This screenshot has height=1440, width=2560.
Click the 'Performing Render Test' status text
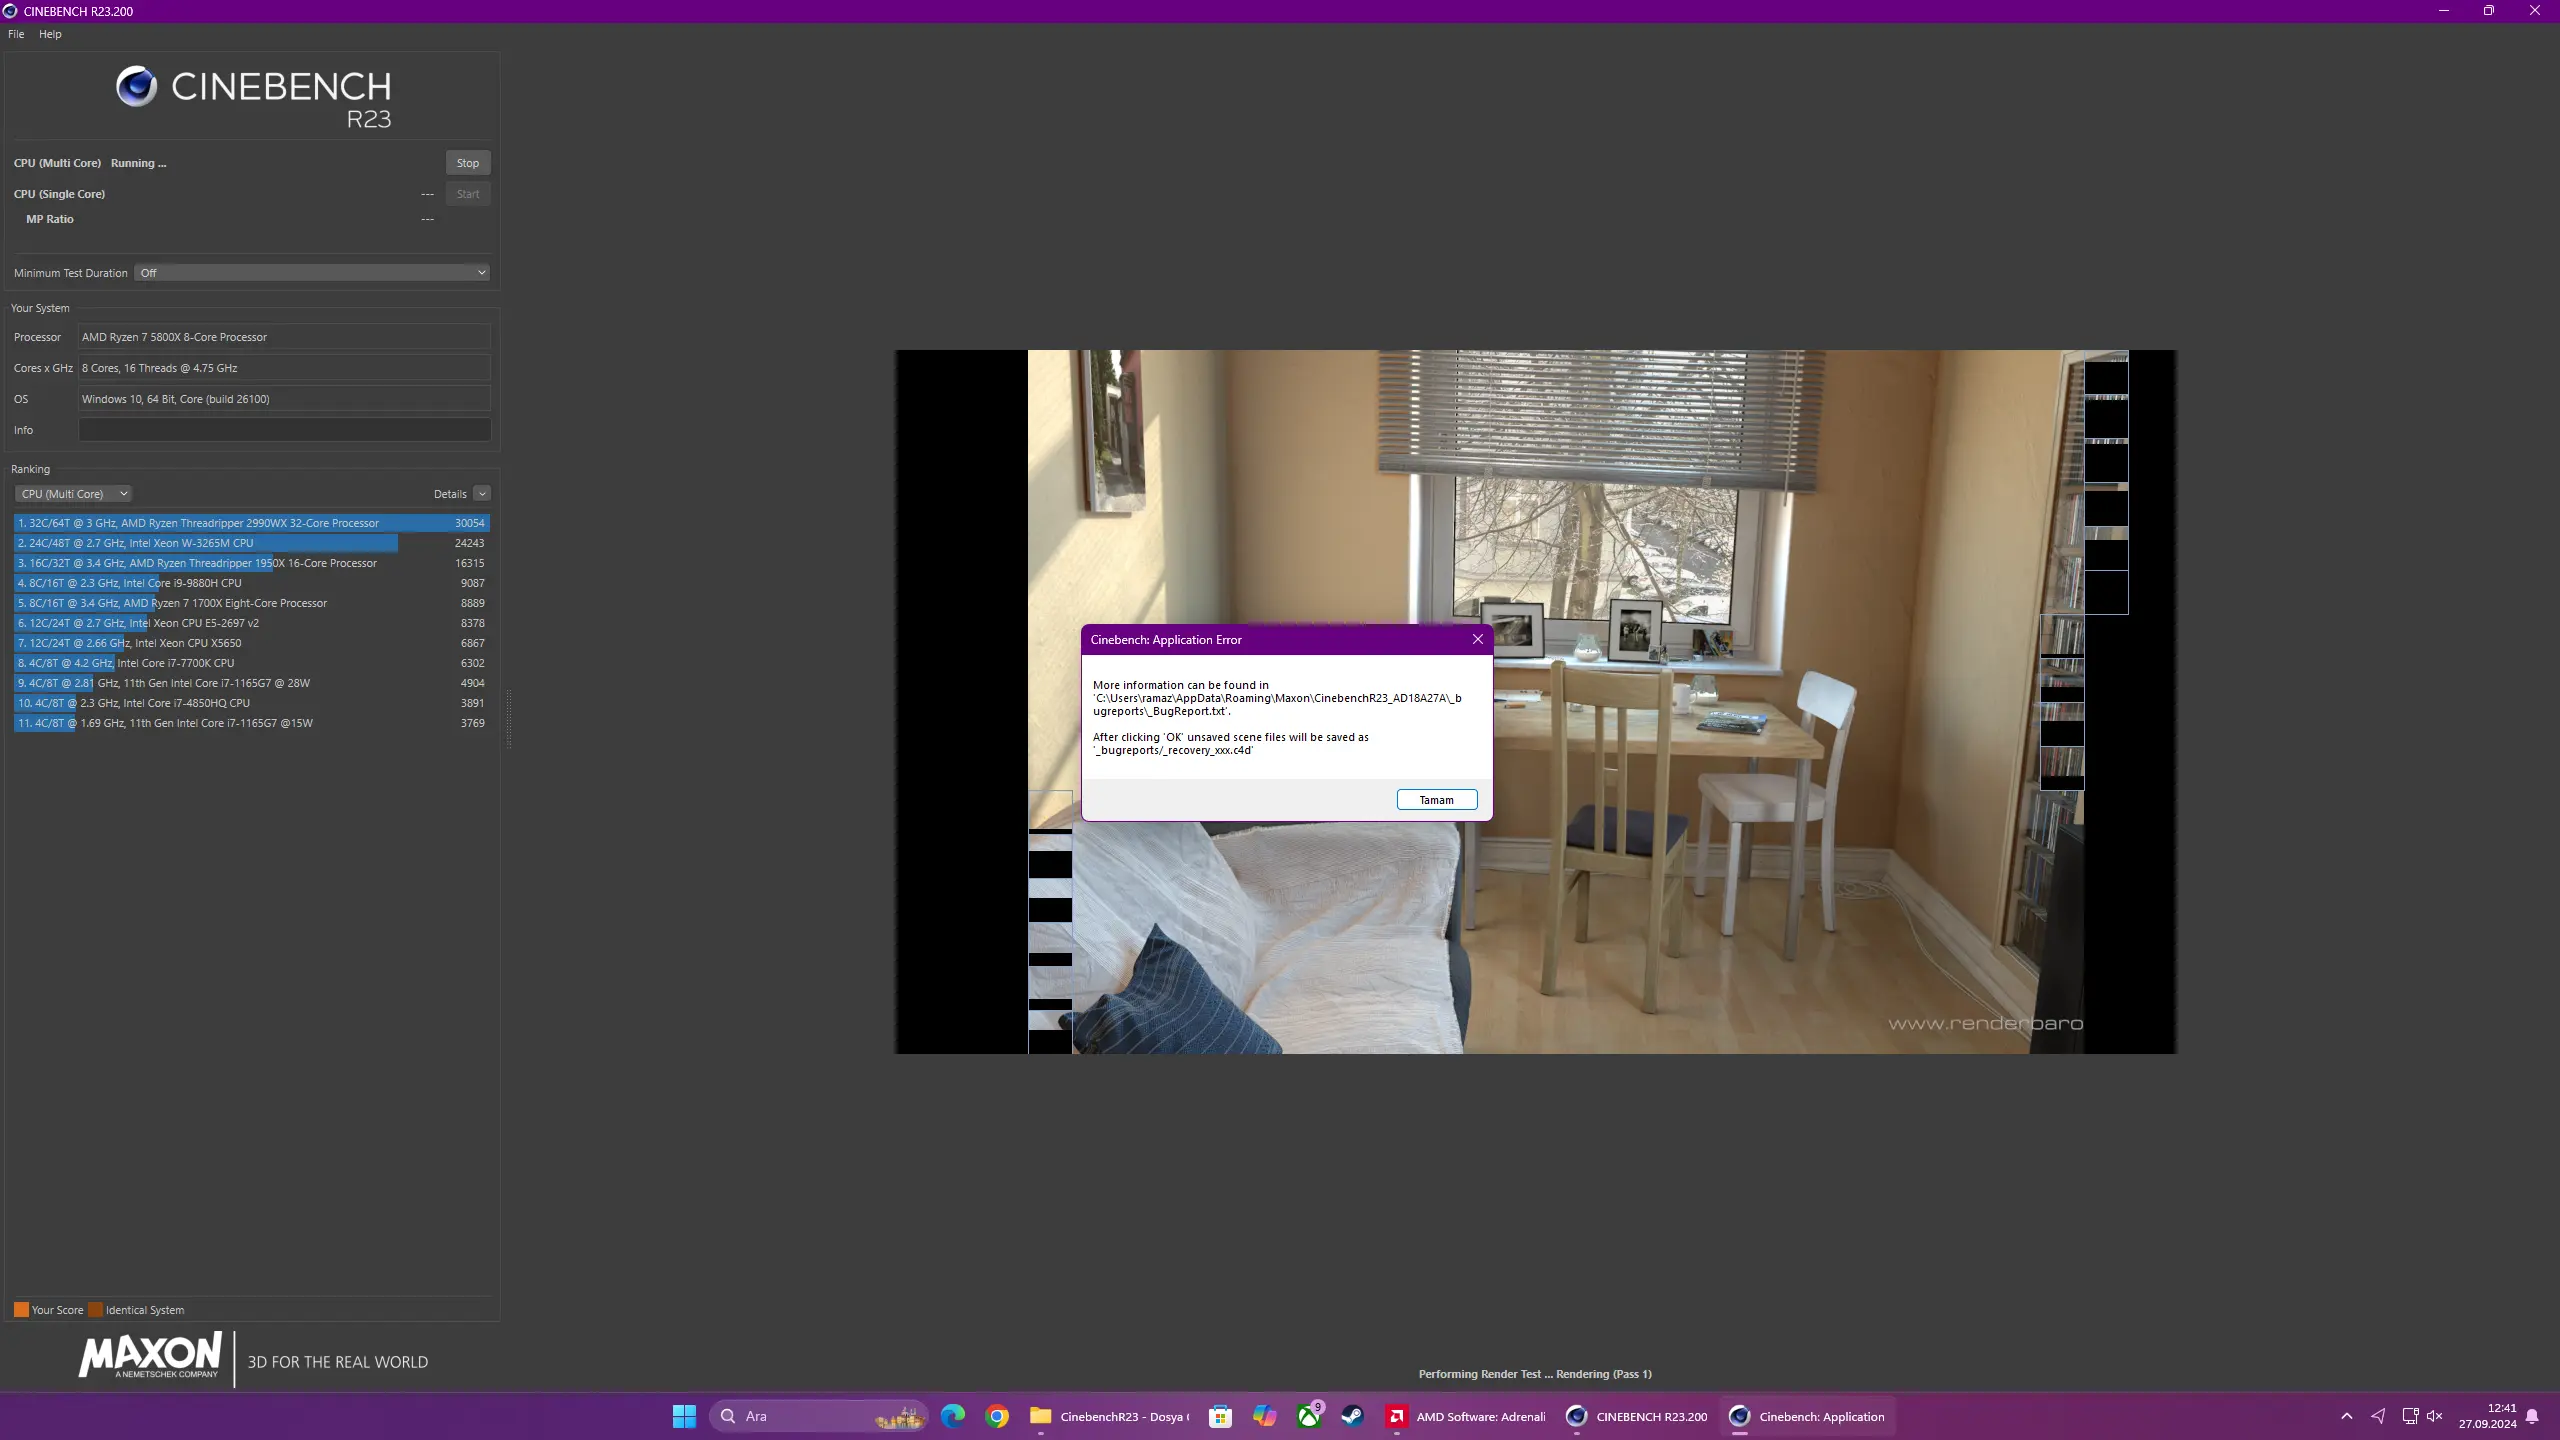[1535, 1374]
